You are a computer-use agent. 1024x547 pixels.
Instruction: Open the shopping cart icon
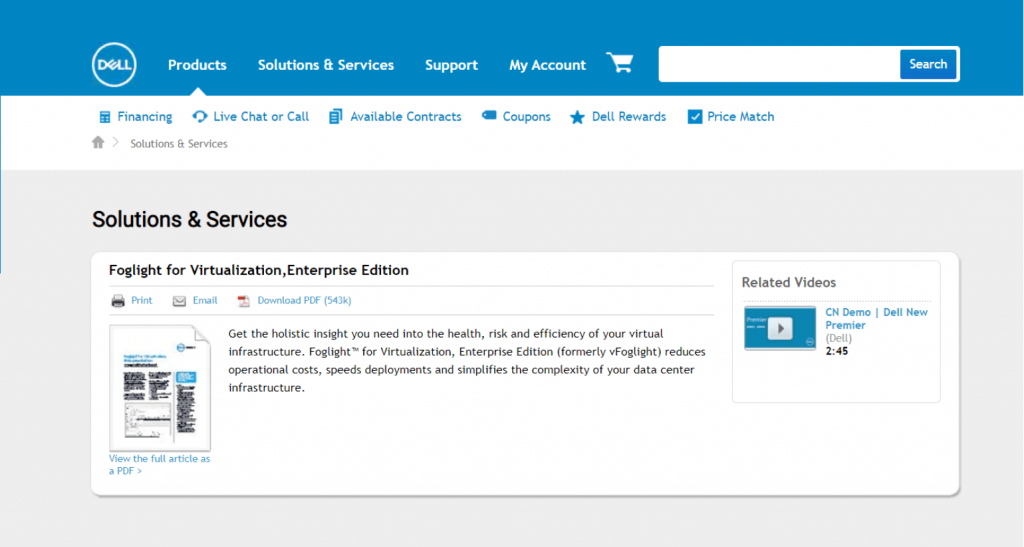point(620,63)
